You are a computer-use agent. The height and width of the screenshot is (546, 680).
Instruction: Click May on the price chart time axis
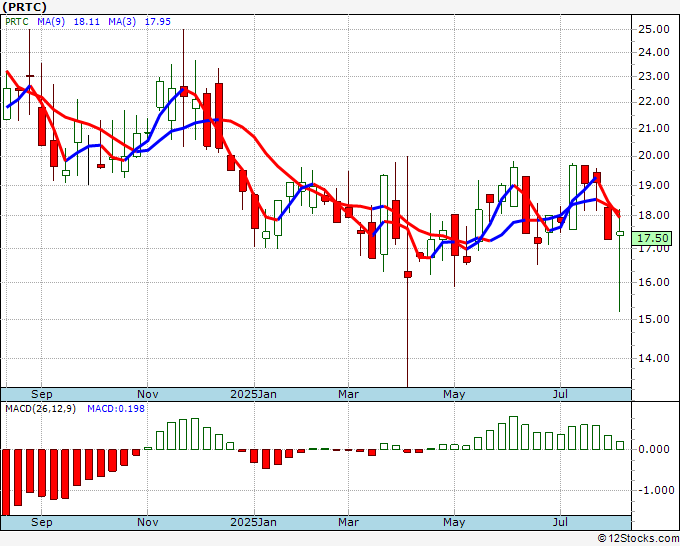[454, 395]
